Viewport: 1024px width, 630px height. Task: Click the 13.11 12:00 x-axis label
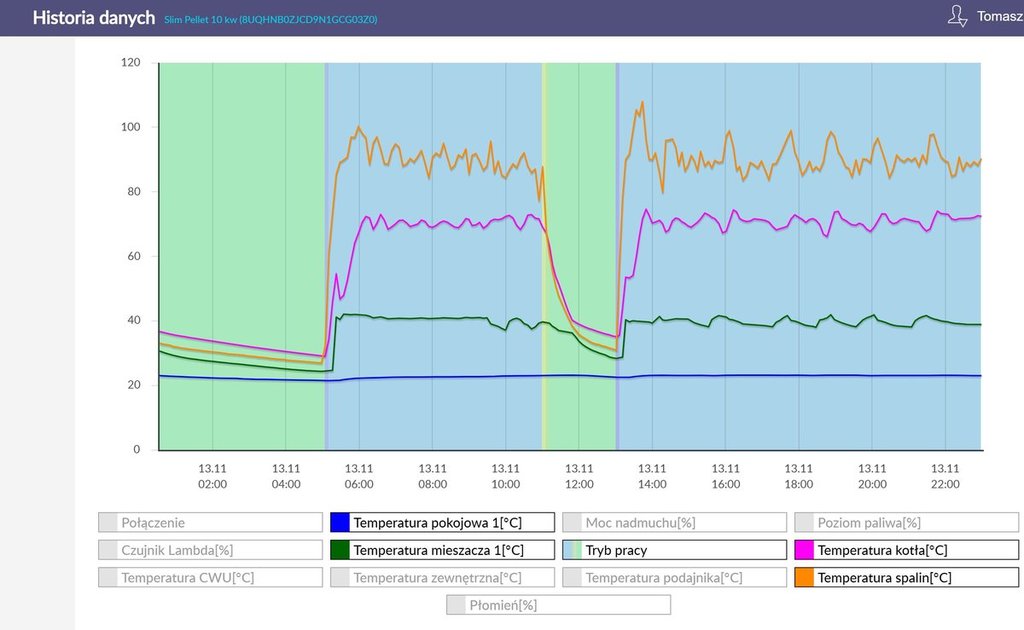[x=579, y=476]
